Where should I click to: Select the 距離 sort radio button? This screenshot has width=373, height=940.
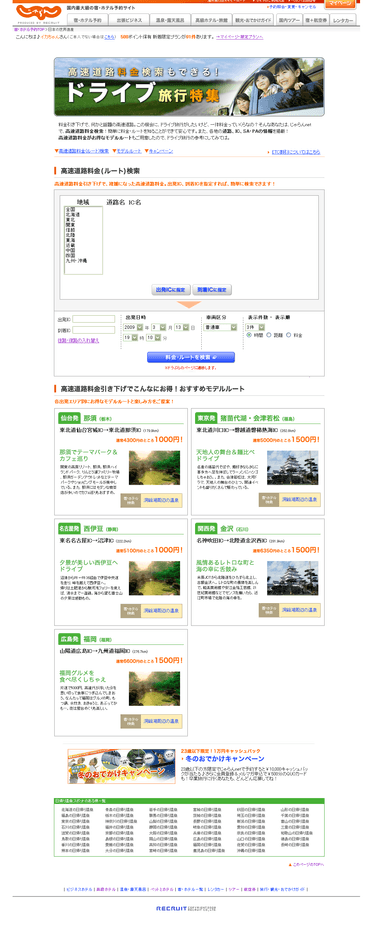269,336
